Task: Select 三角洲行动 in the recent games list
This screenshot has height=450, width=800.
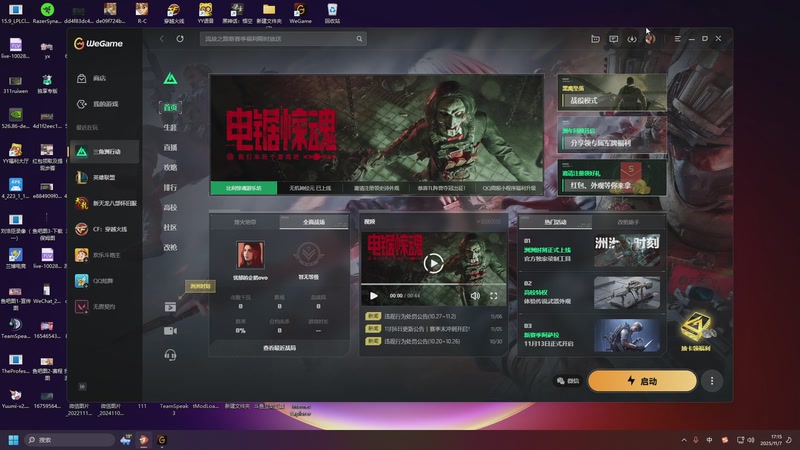Action: coord(104,152)
